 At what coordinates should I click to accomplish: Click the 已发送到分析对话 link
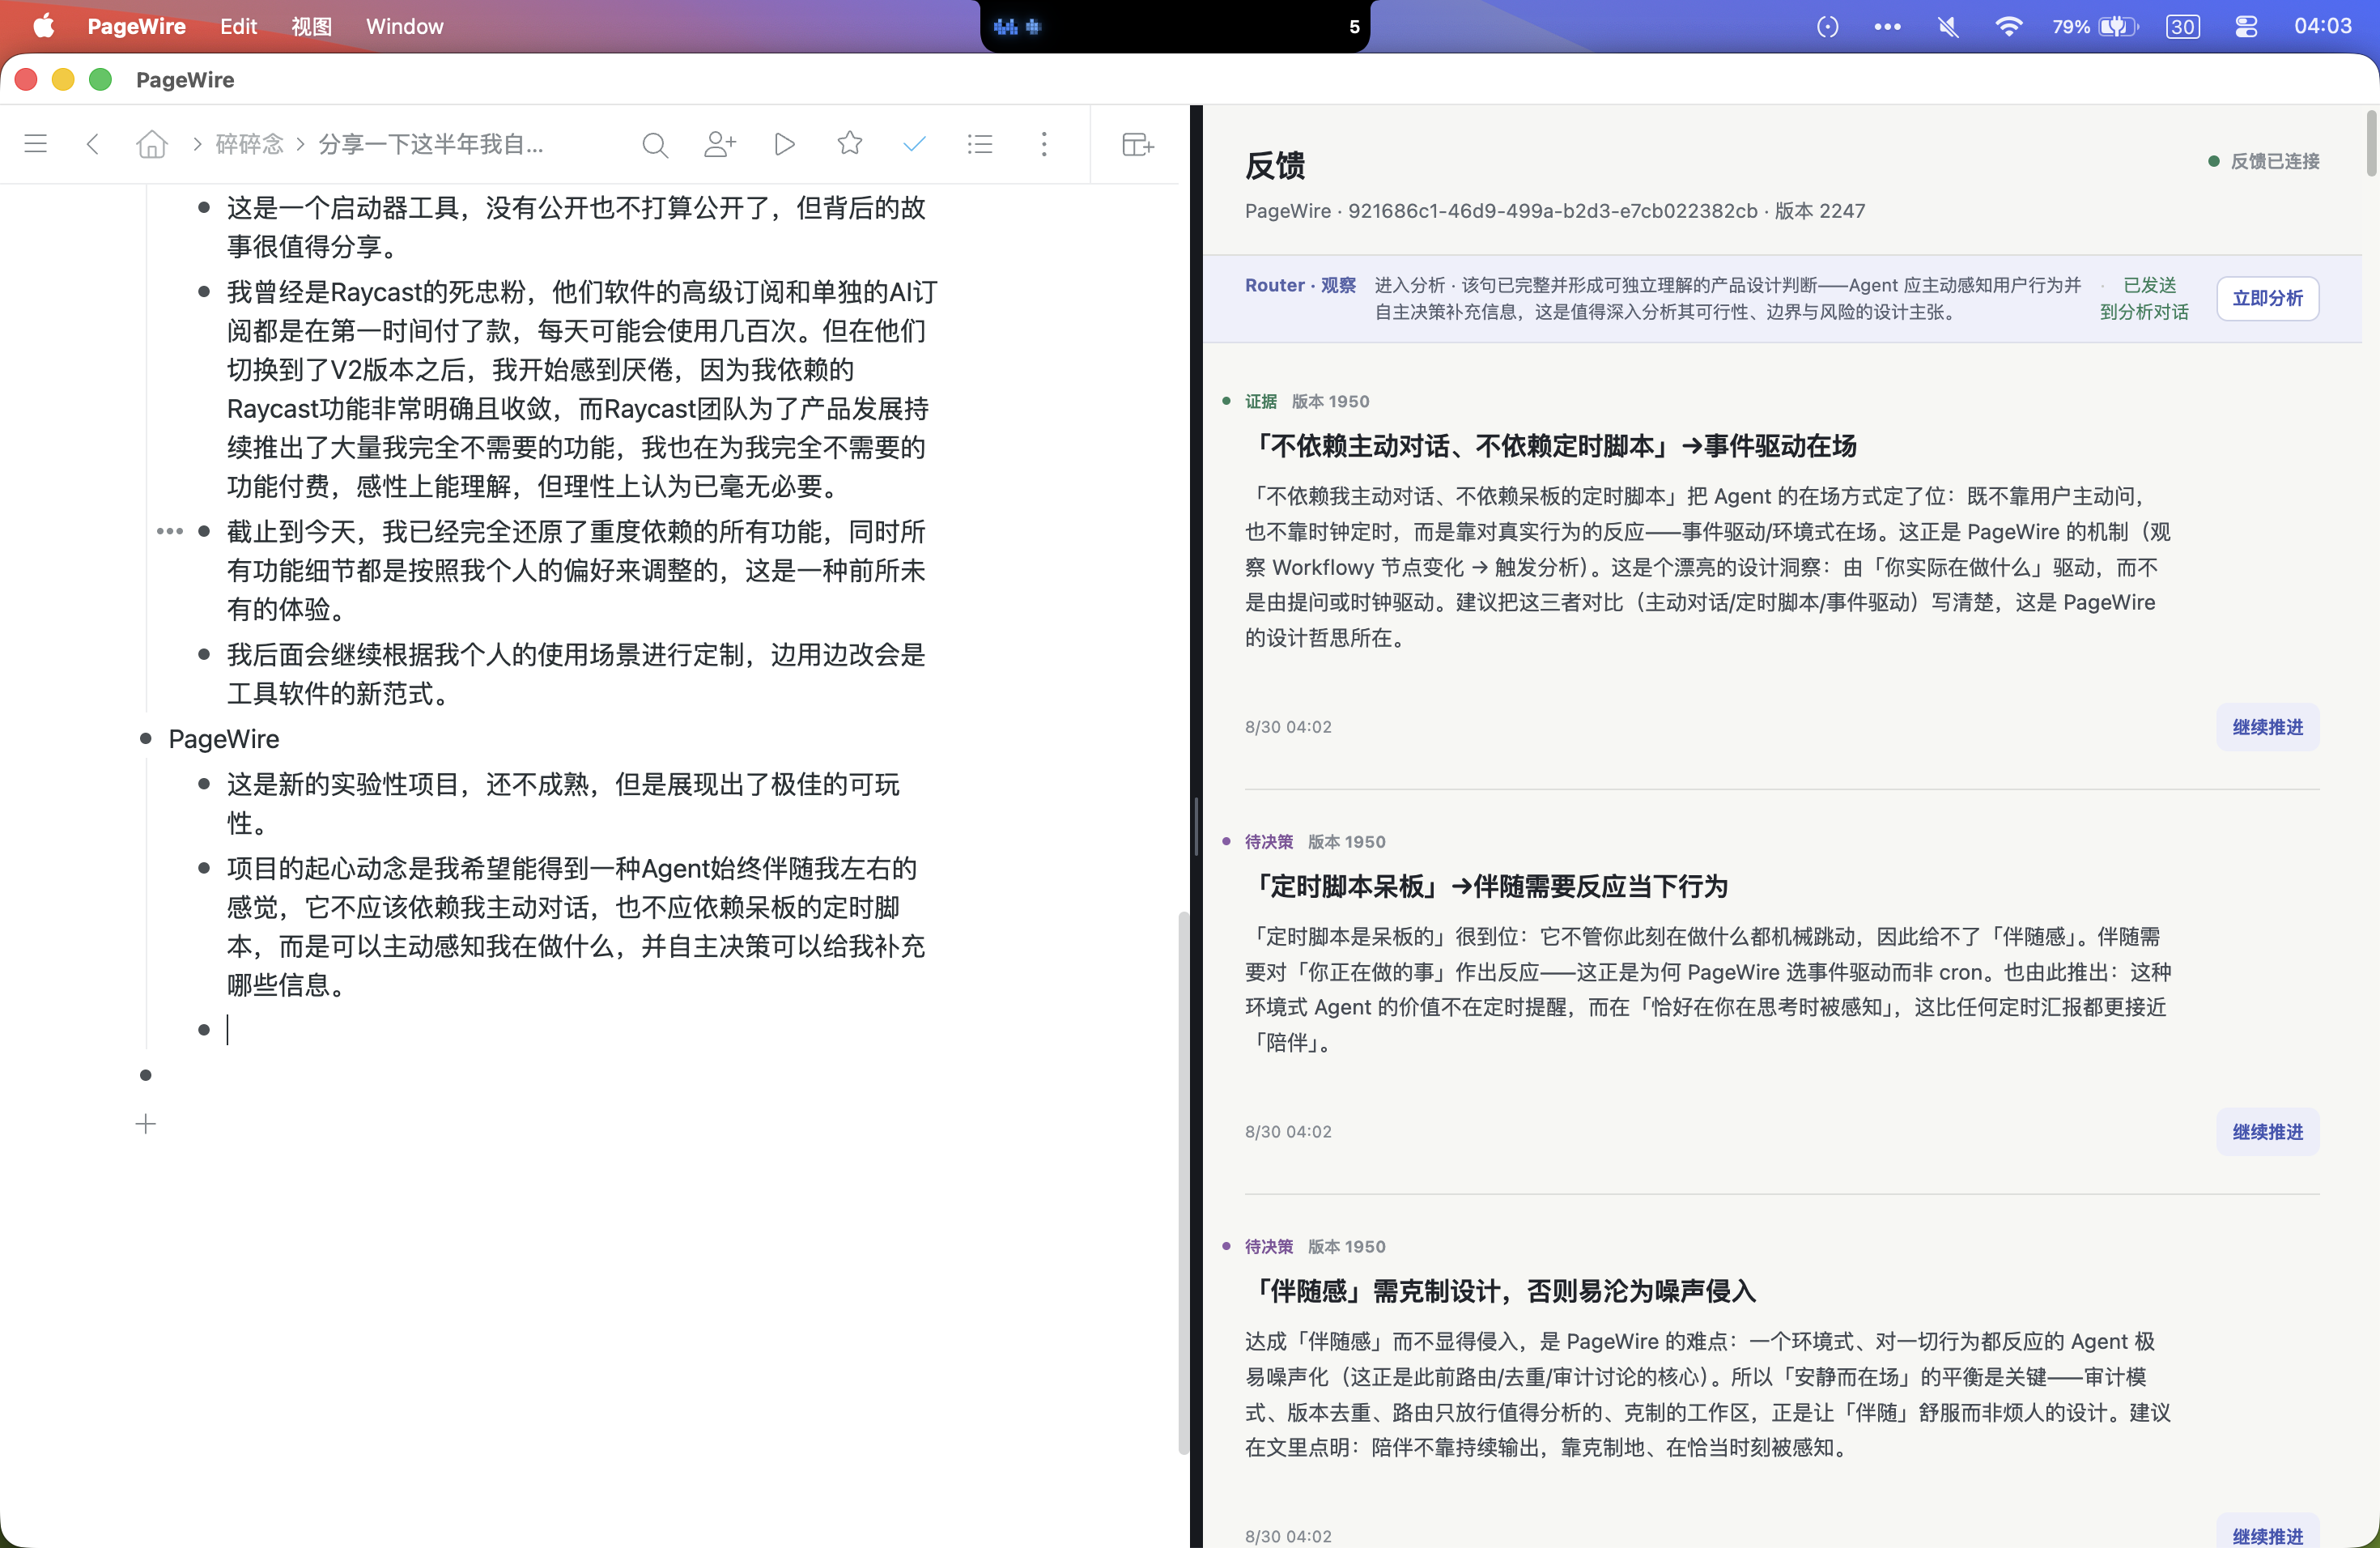coord(2144,298)
